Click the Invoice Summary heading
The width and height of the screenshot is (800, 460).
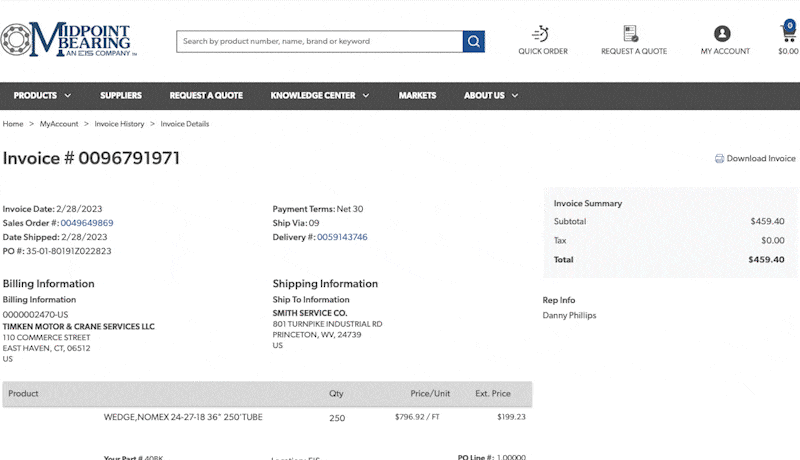(588, 203)
